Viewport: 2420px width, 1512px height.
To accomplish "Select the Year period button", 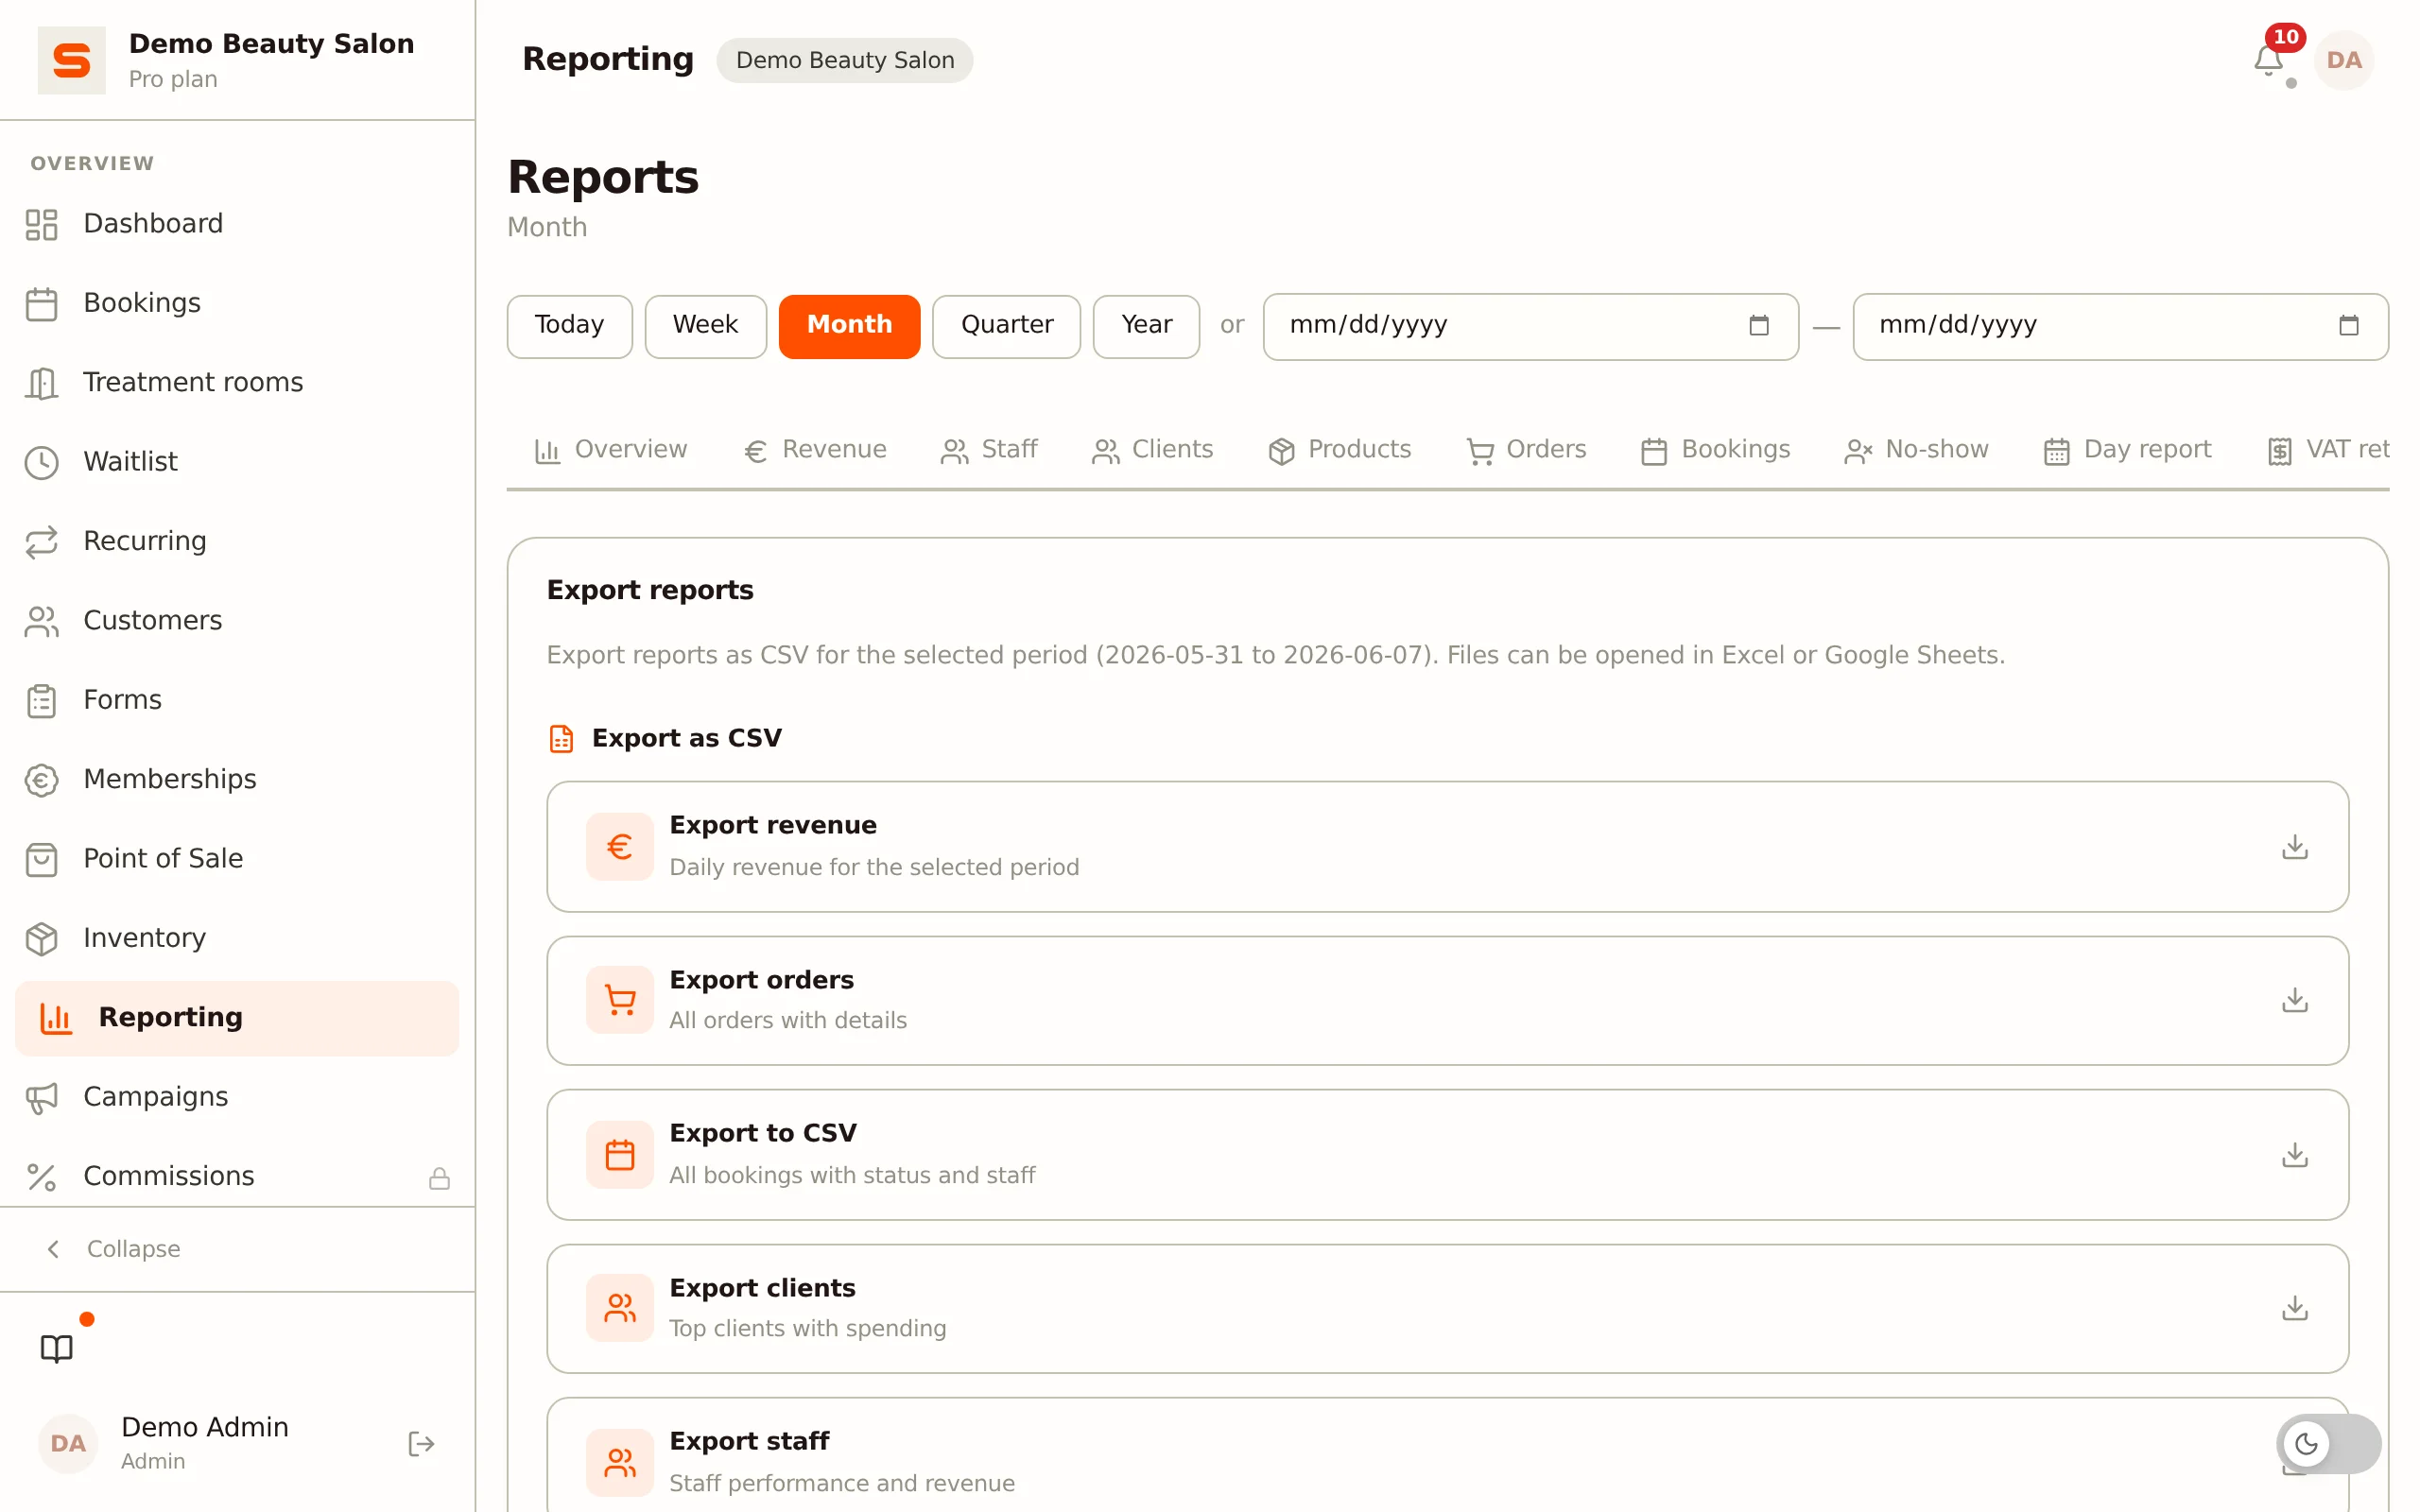I will (1146, 326).
